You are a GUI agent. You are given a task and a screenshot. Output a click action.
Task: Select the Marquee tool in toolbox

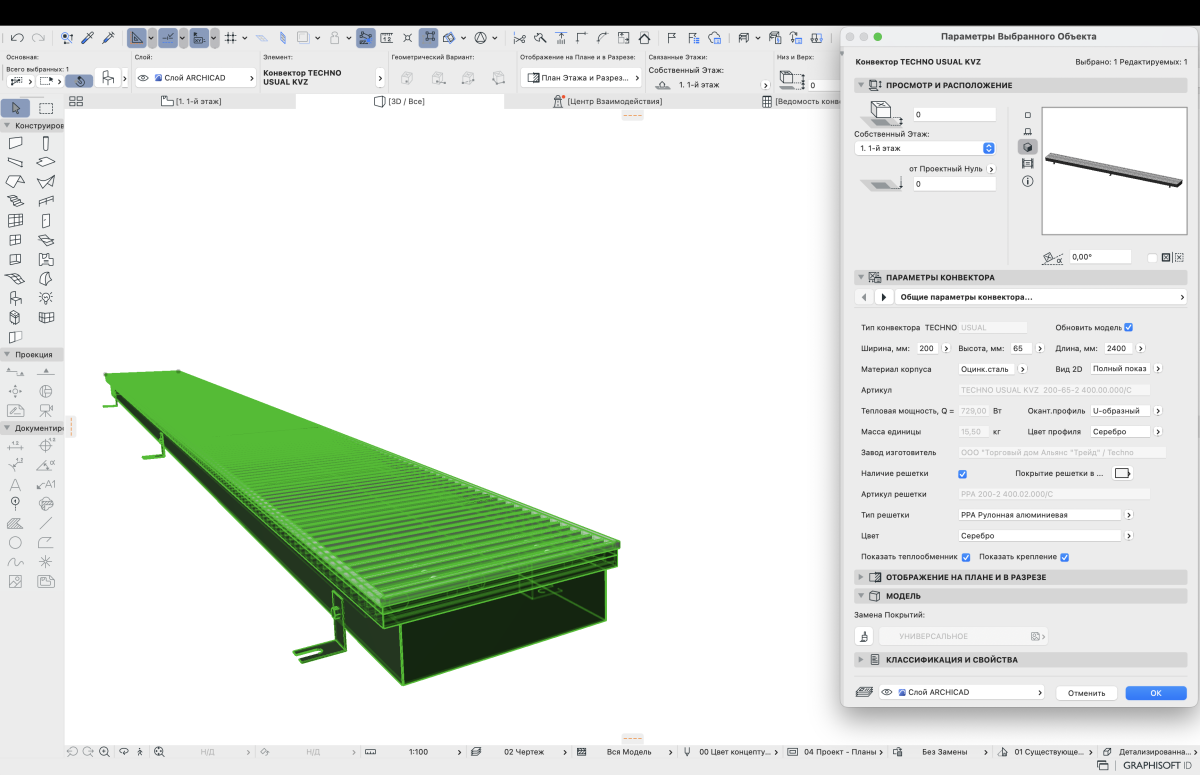click(46, 108)
